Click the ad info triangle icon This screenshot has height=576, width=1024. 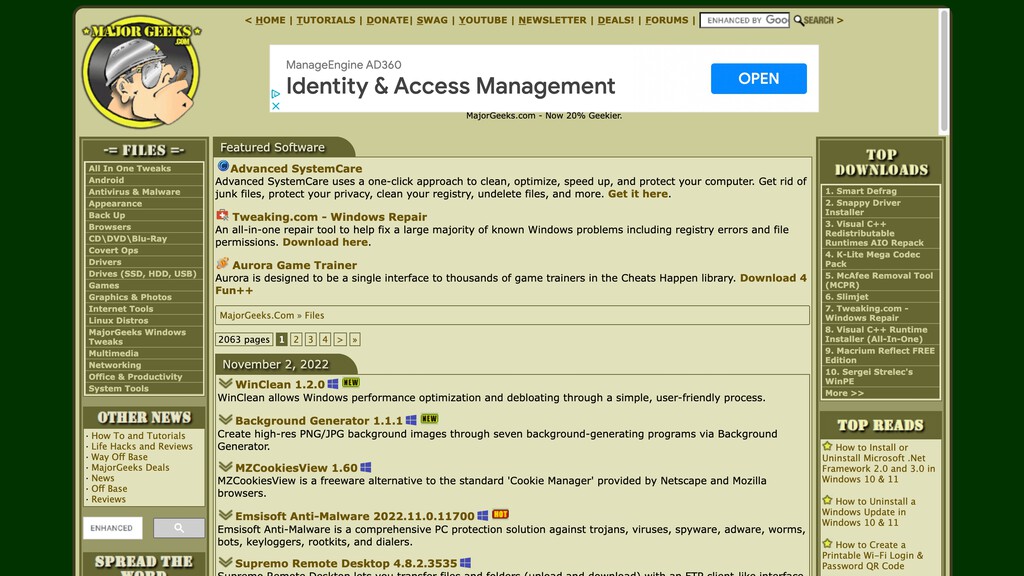[276, 94]
